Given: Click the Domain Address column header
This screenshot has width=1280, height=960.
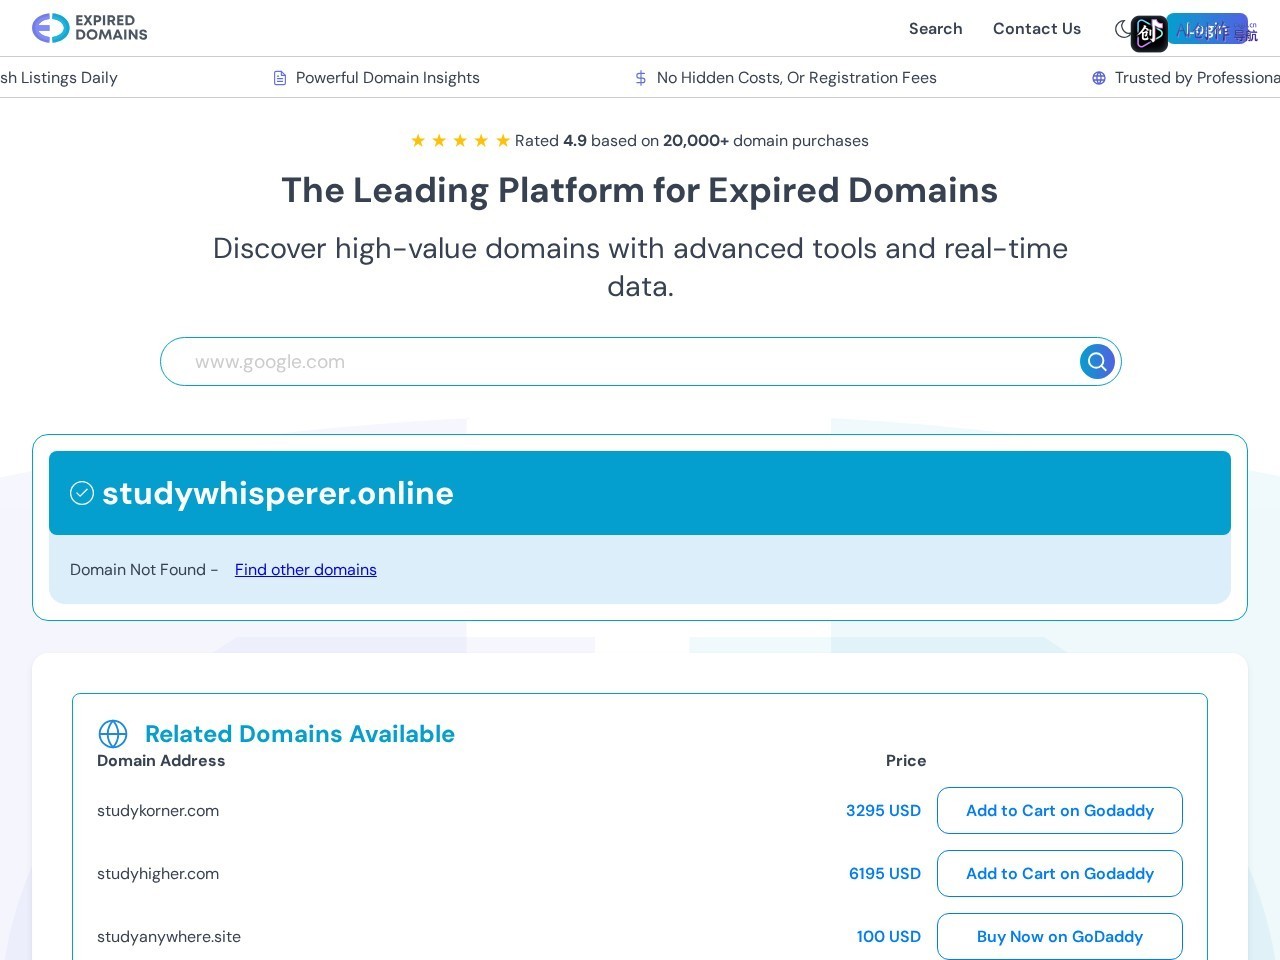Looking at the screenshot, I should pyautogui.click(x=161, y=761).
